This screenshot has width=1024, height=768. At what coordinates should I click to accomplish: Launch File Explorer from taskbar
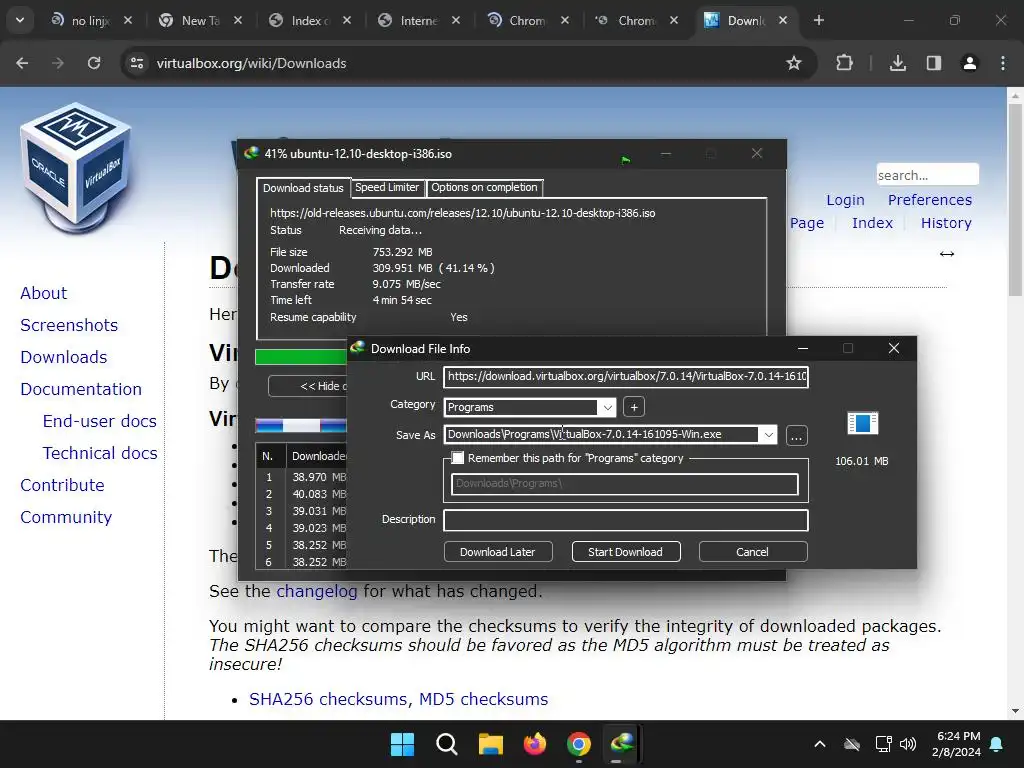490,744
